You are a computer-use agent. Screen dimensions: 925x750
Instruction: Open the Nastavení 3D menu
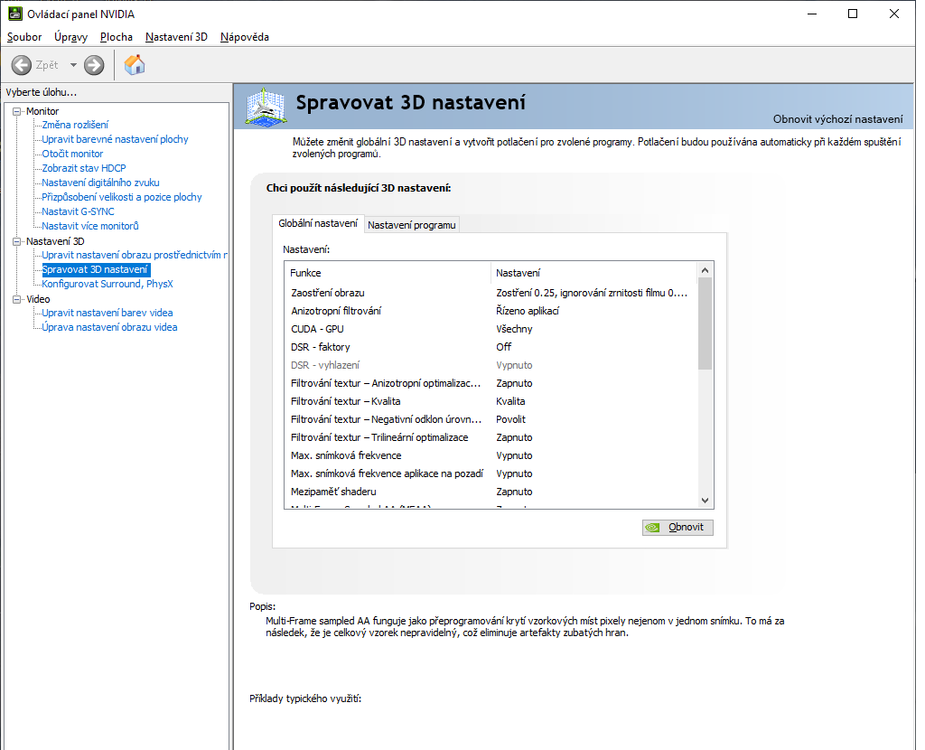pyautogui.click(x=176, y=37)
